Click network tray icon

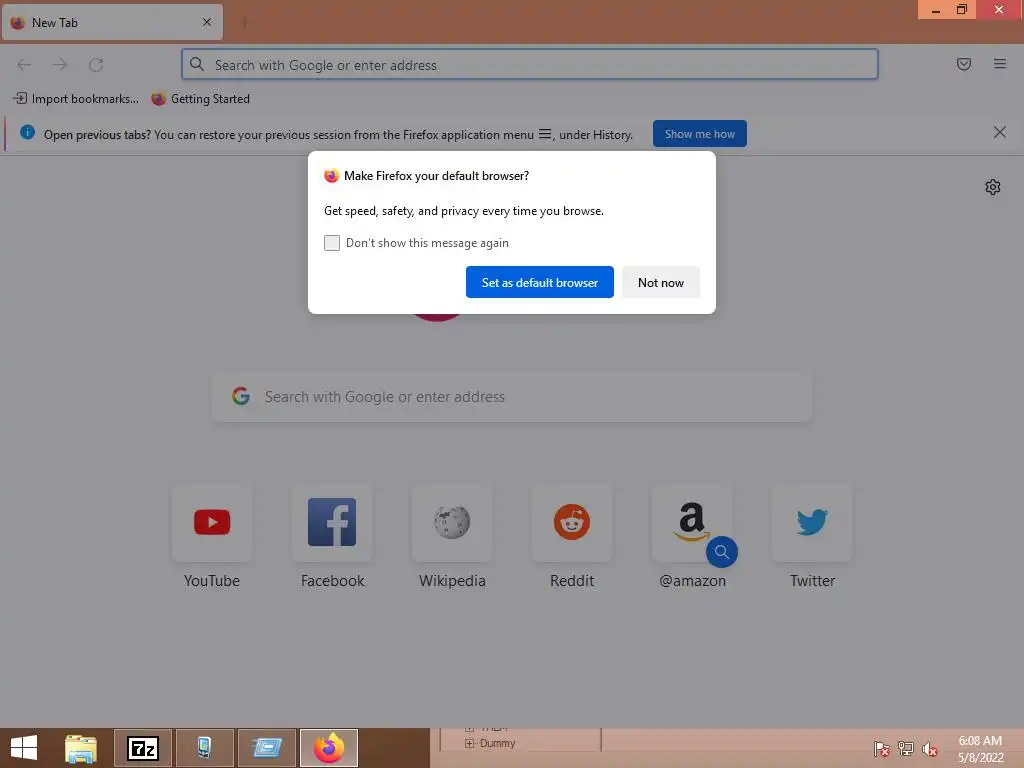906,749
